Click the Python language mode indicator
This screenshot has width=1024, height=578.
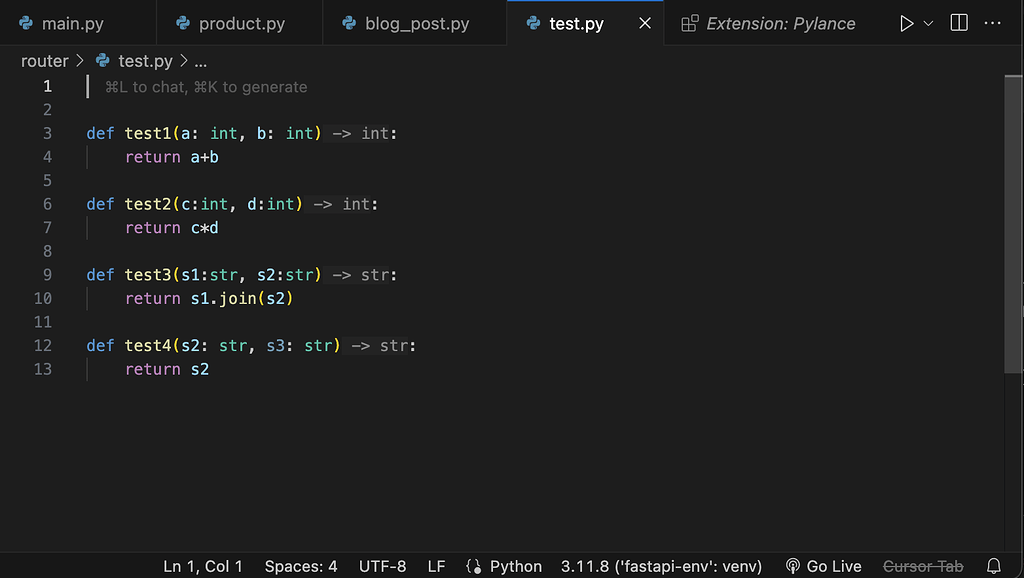[514, 565]
